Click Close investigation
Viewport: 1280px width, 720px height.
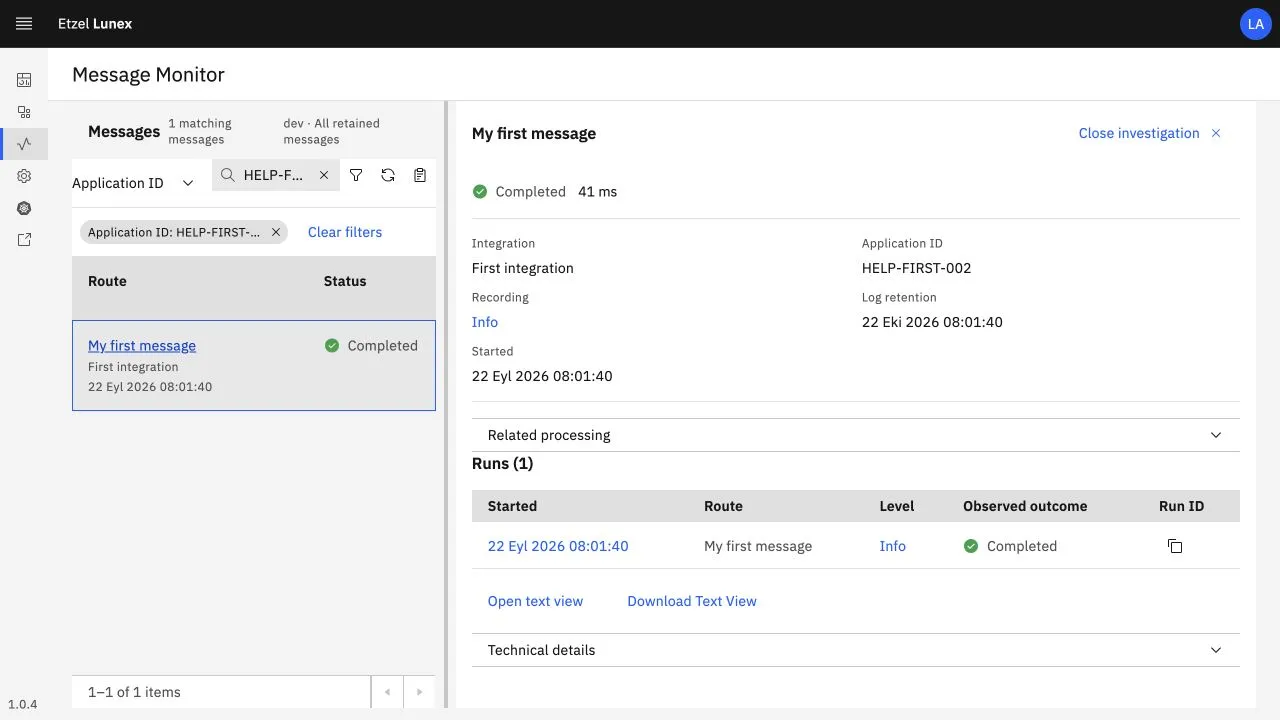(x=1139, y=133)
